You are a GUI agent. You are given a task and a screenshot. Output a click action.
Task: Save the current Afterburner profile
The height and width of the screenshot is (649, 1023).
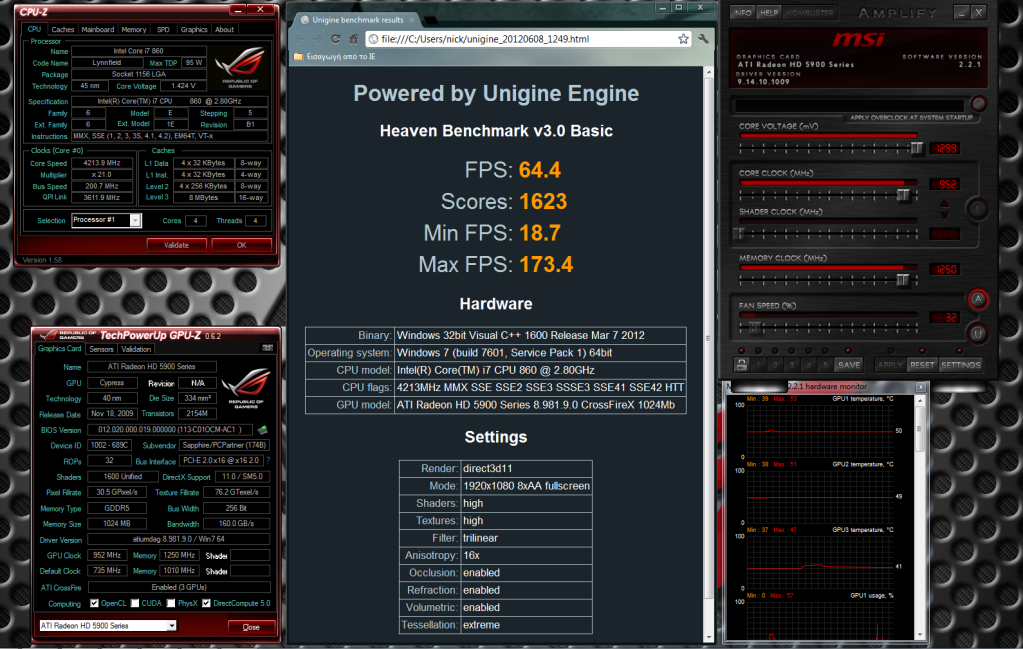(849, 365)
